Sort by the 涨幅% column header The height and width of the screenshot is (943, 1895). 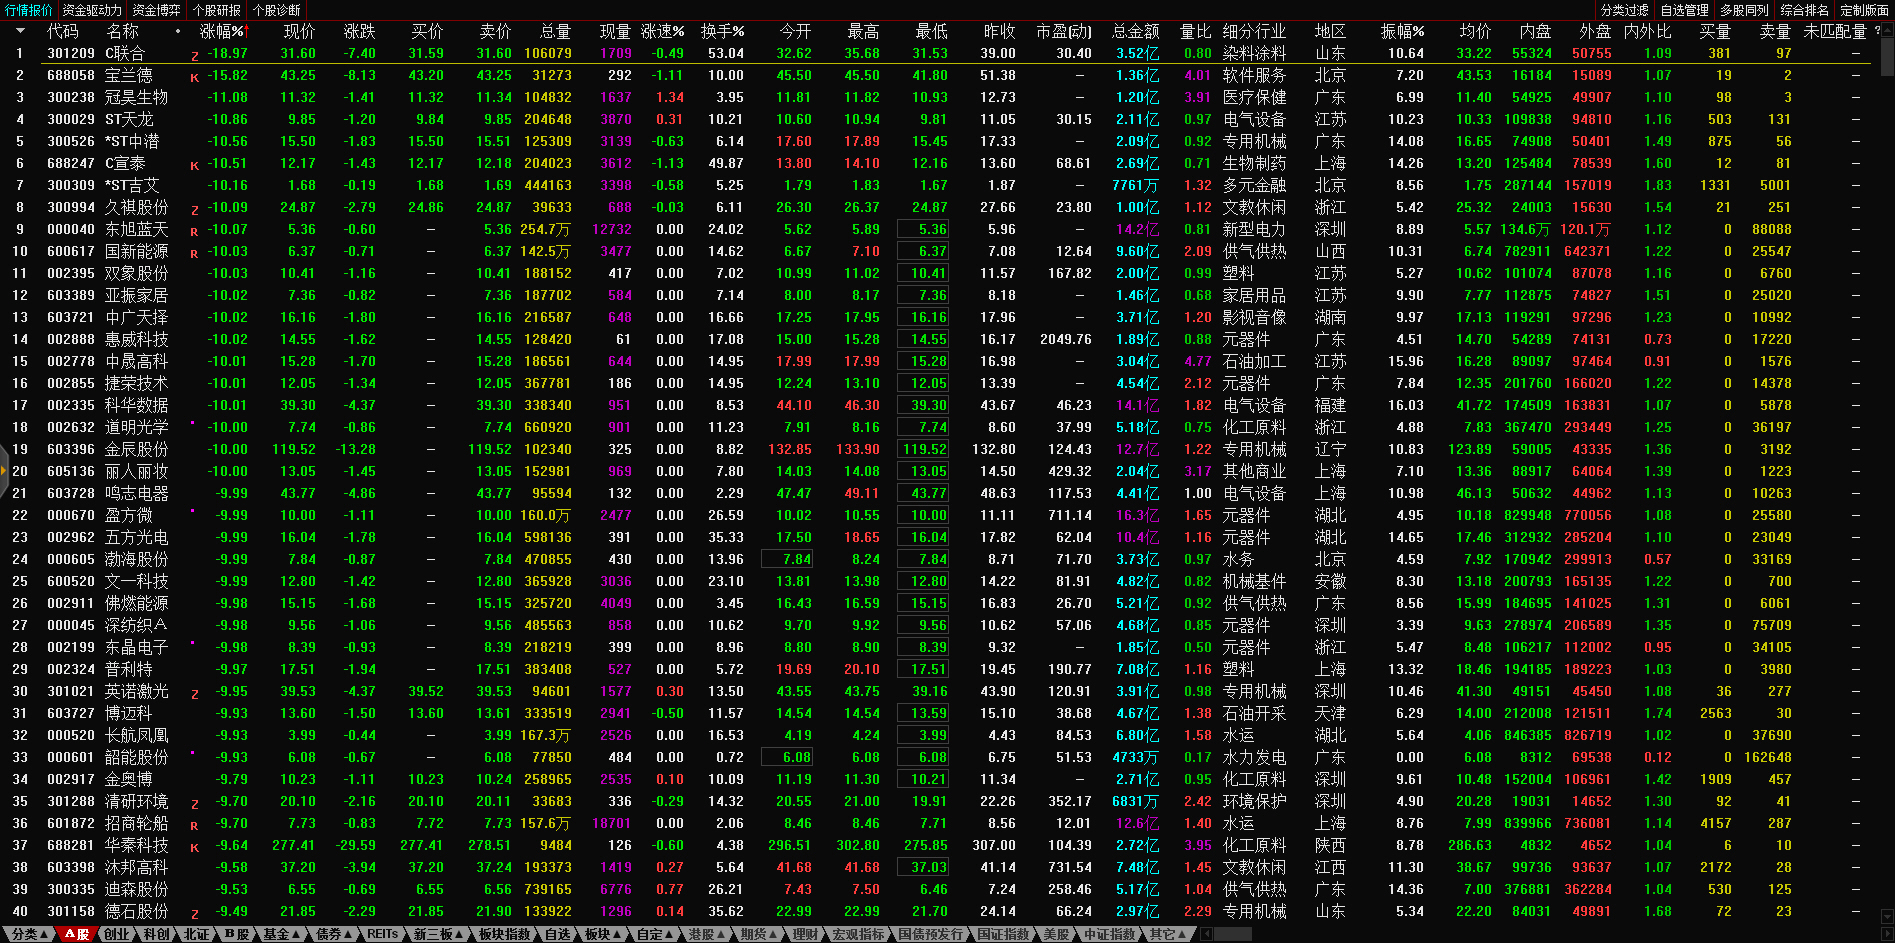coord(222,31)
